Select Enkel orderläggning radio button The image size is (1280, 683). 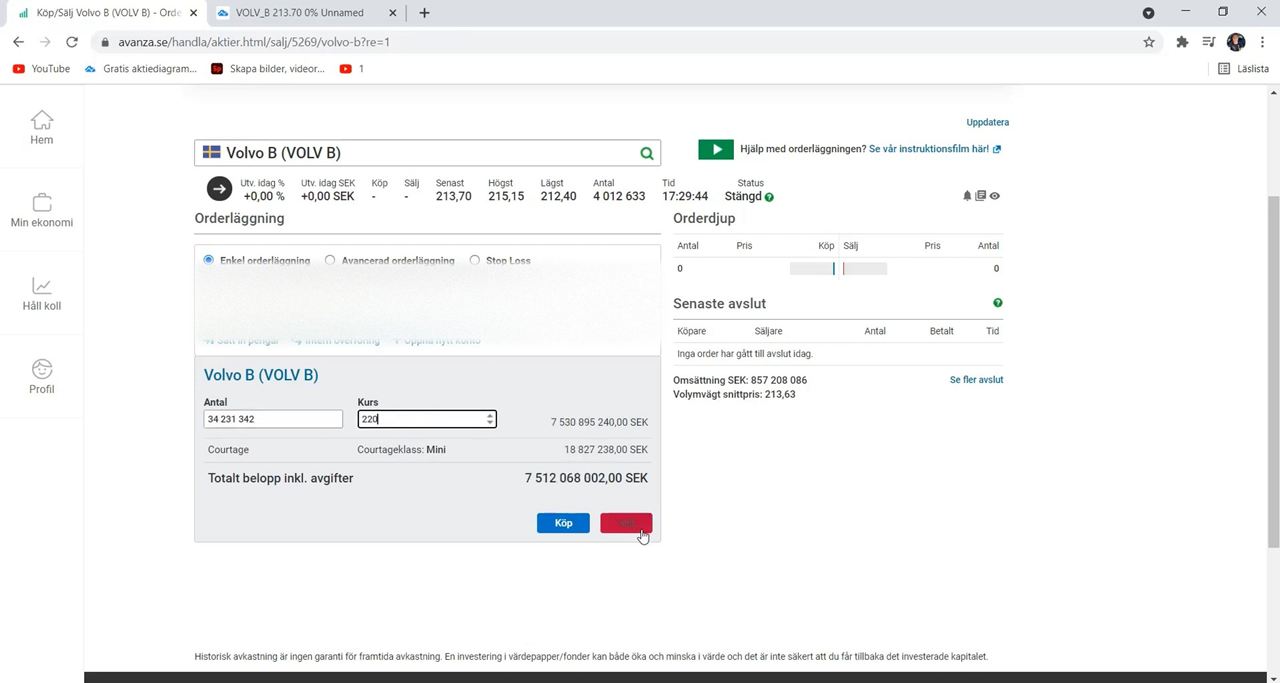[x=209, y=260]
